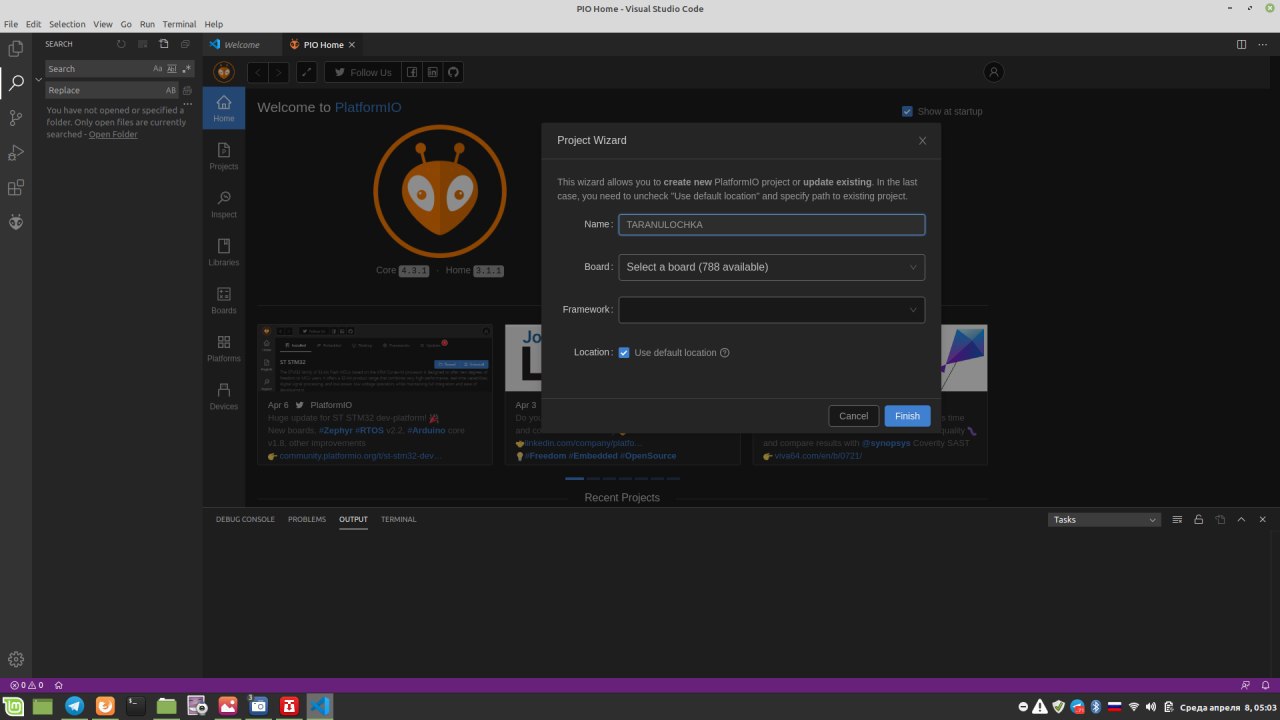
Task: Maximize the bottom panel with the chevron
Action: (1241, 519)
